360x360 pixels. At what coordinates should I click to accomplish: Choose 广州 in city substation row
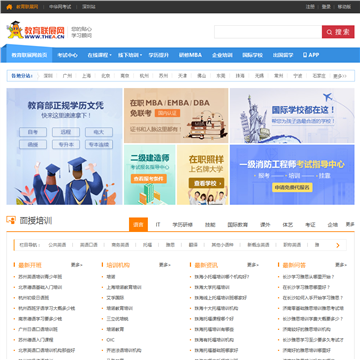click(x=67, y=76)
